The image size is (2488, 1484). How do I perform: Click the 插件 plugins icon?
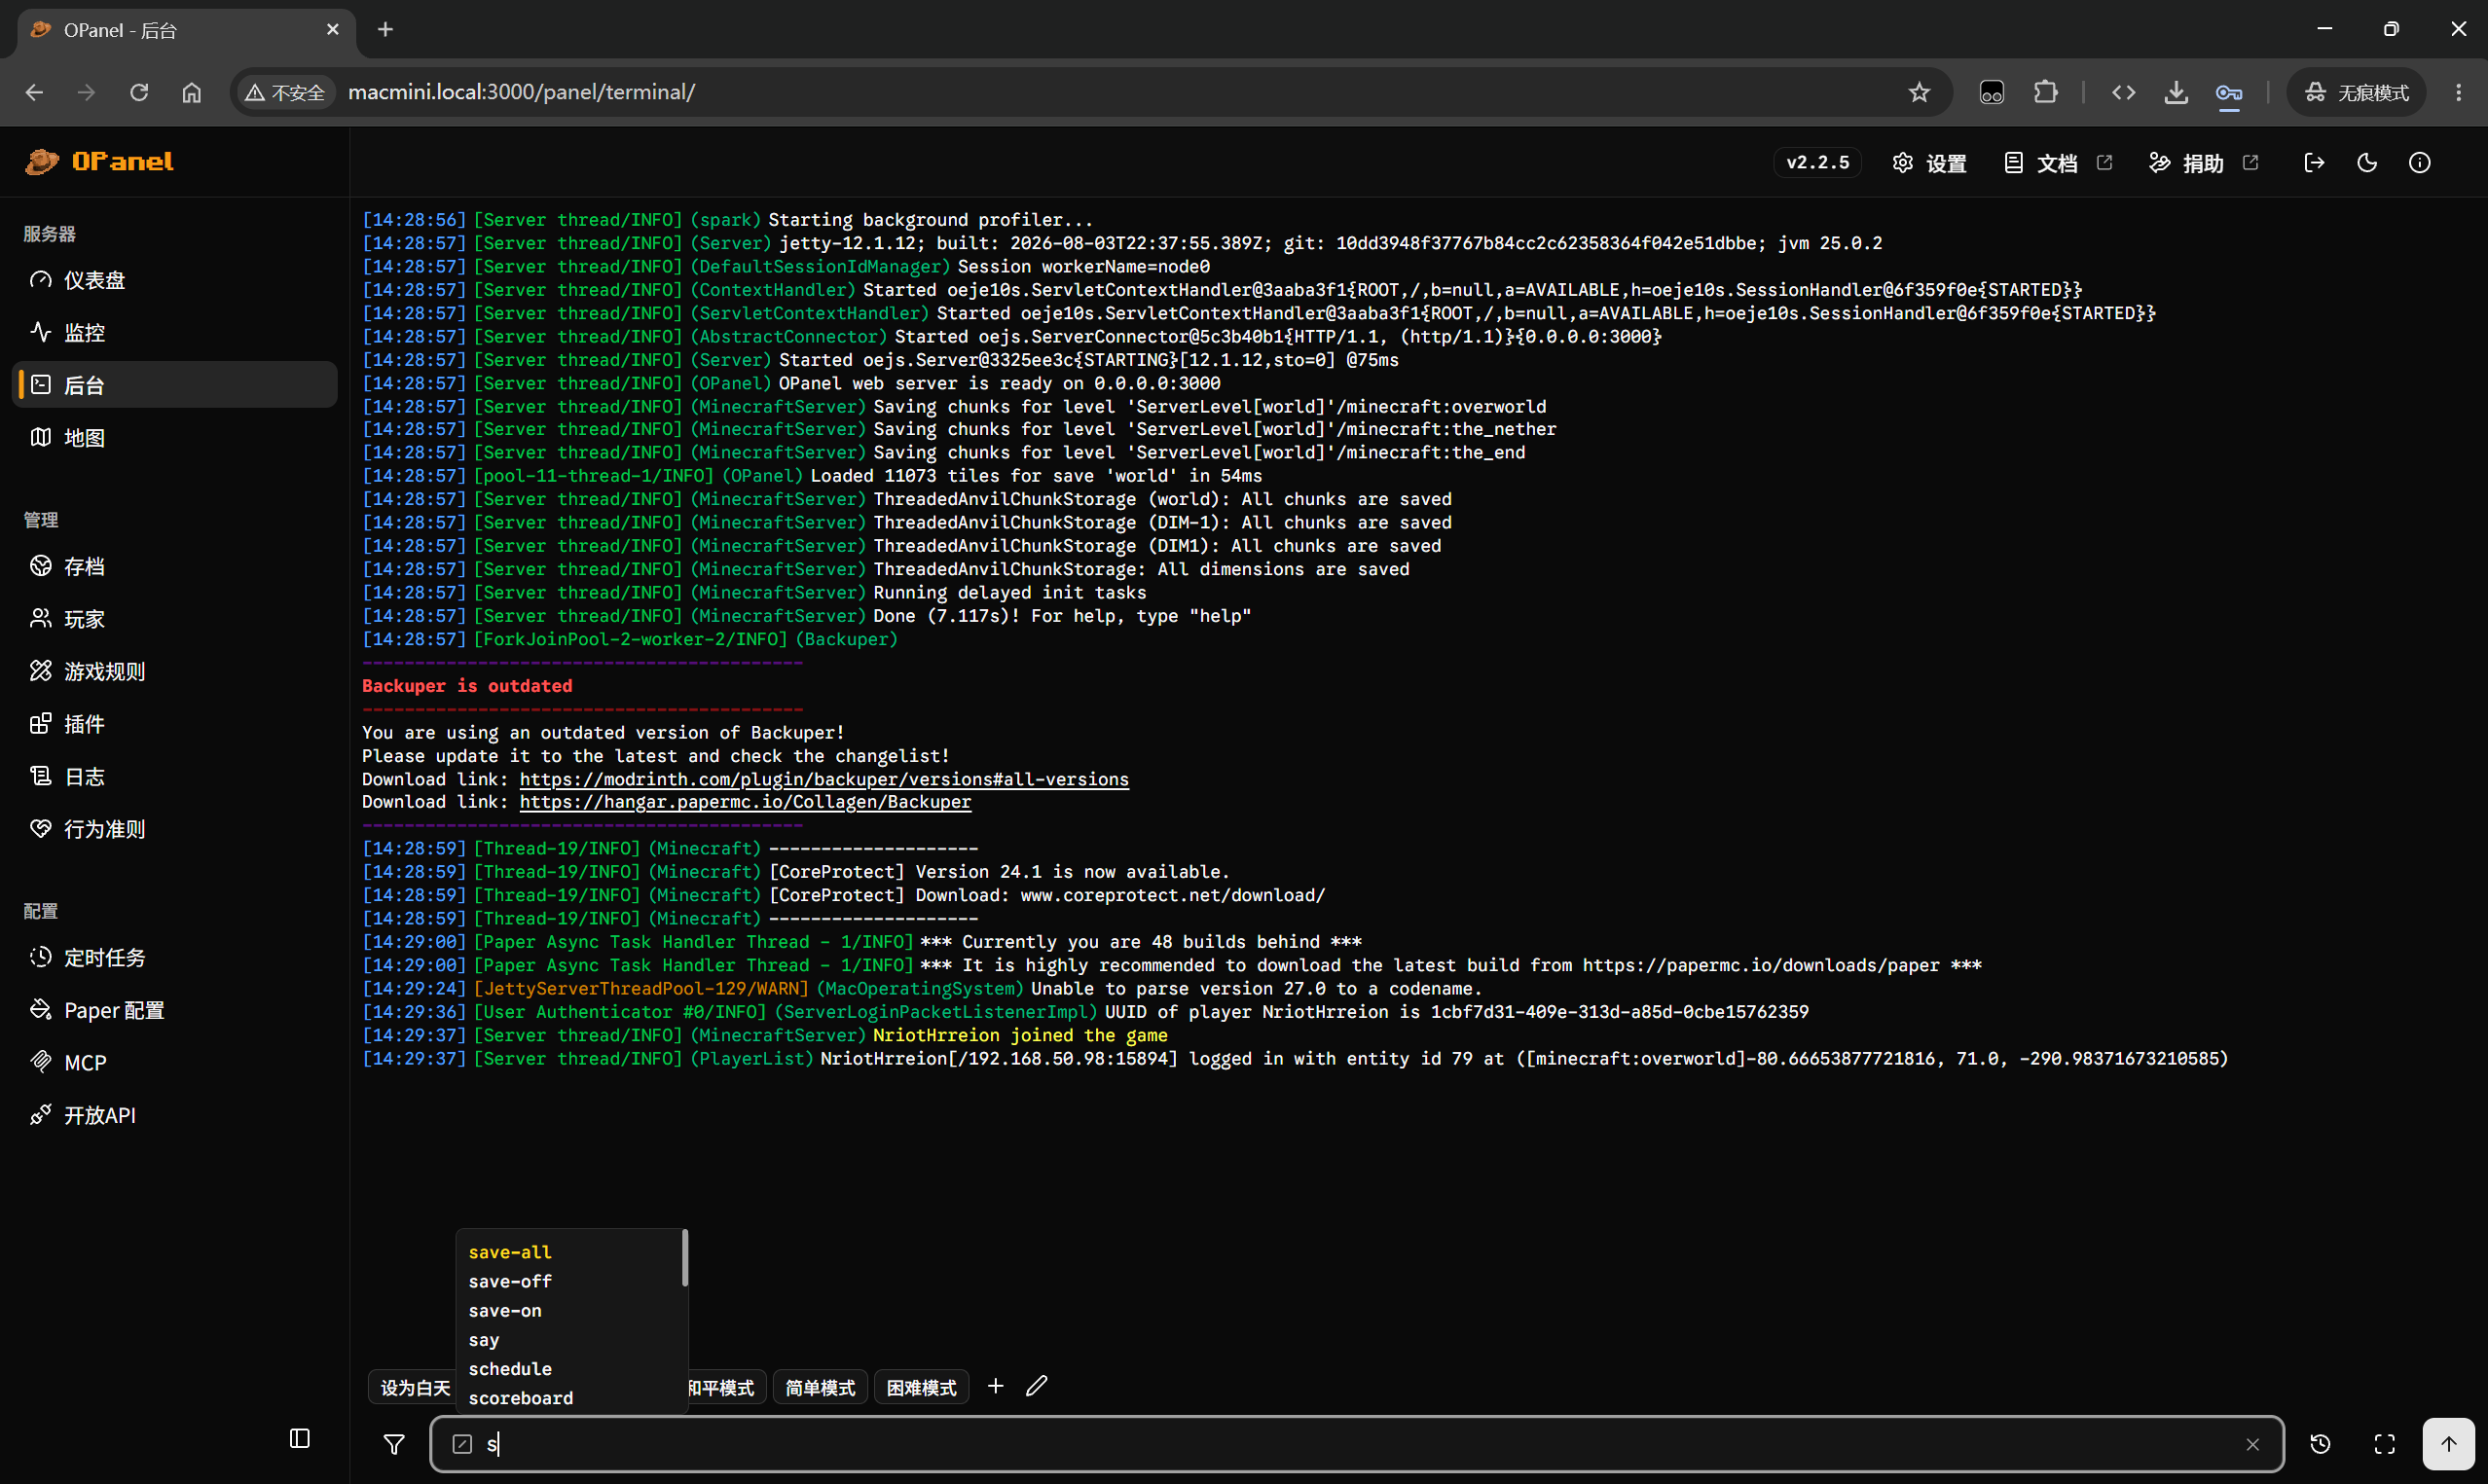coord(41,724)
